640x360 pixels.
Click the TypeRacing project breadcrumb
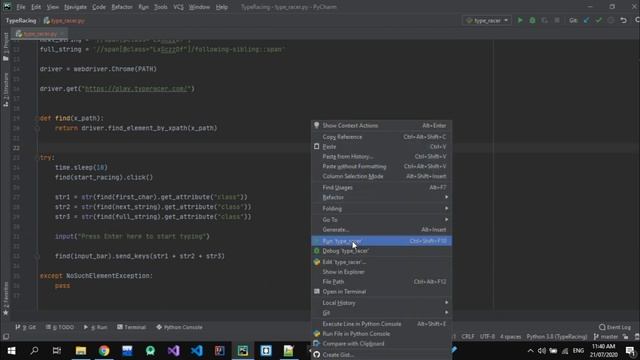pyautogui.click(x=21, y=20)
